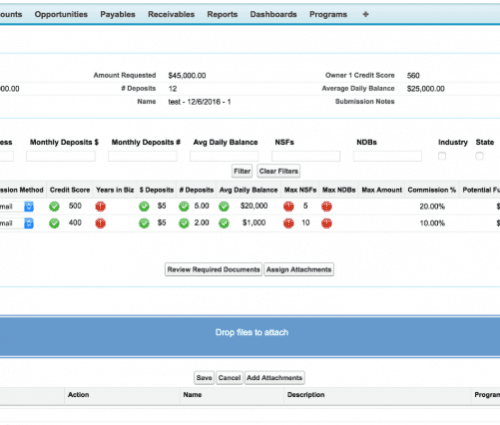The image size is (500, 425).
Task: Click the plus icon to add a tab
Action: [x=365, y=14]
